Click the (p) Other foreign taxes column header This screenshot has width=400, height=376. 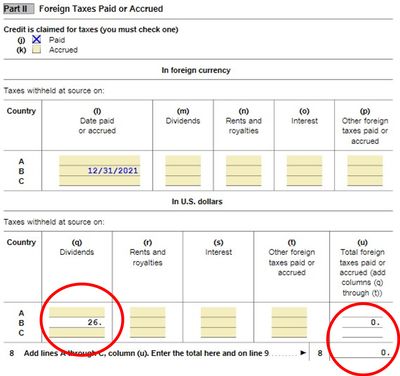click(365, 126)
